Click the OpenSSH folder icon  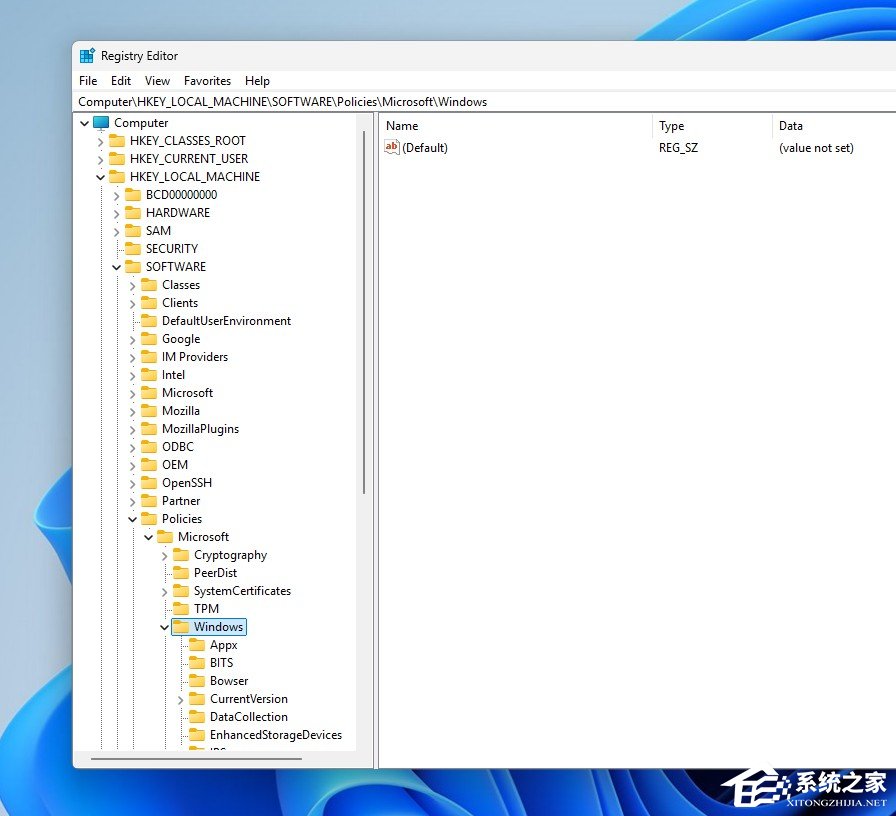pyautogui.click(x=149, y=483)
